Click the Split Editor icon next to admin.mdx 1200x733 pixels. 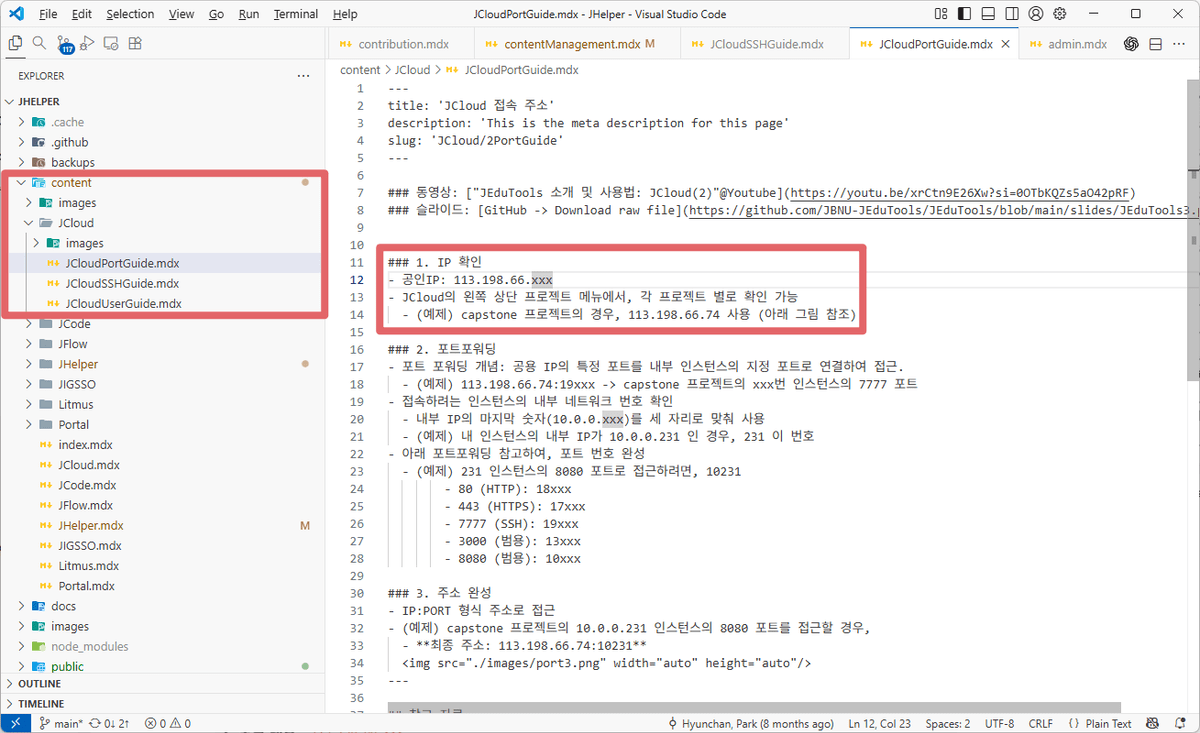click(x=1157, y=43)
